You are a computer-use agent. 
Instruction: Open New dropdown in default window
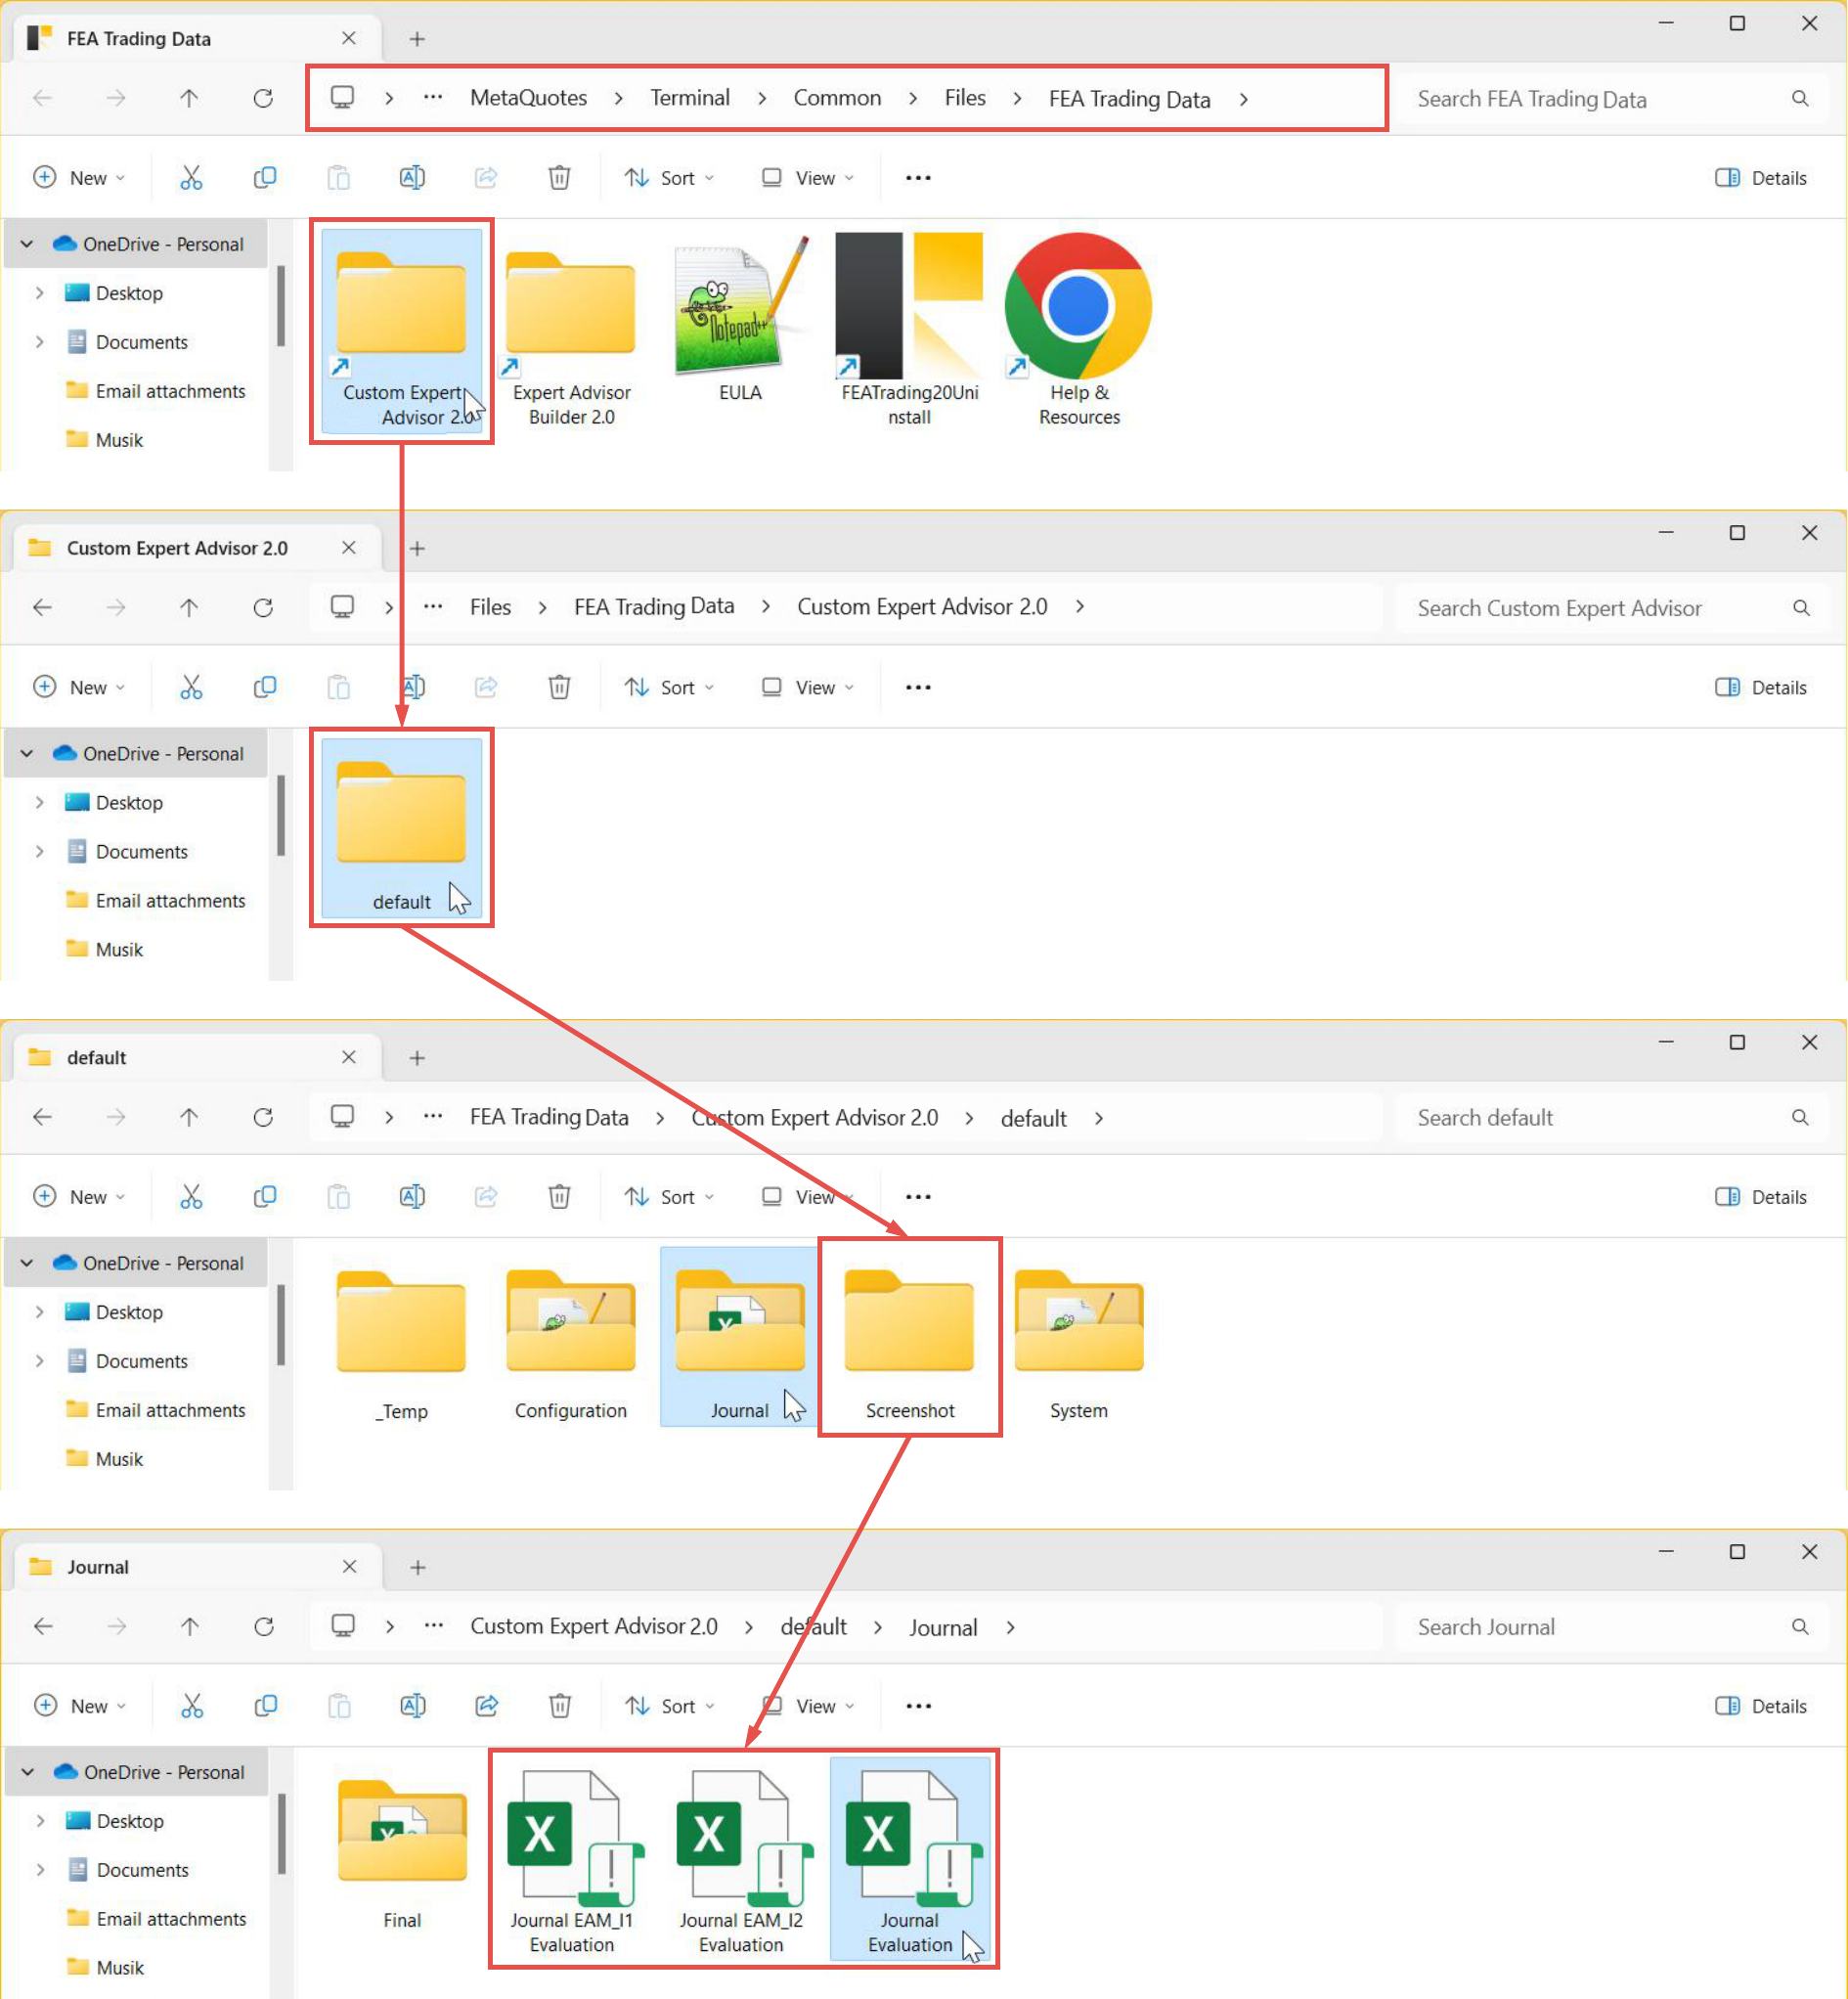click(x=80, y=1197)
